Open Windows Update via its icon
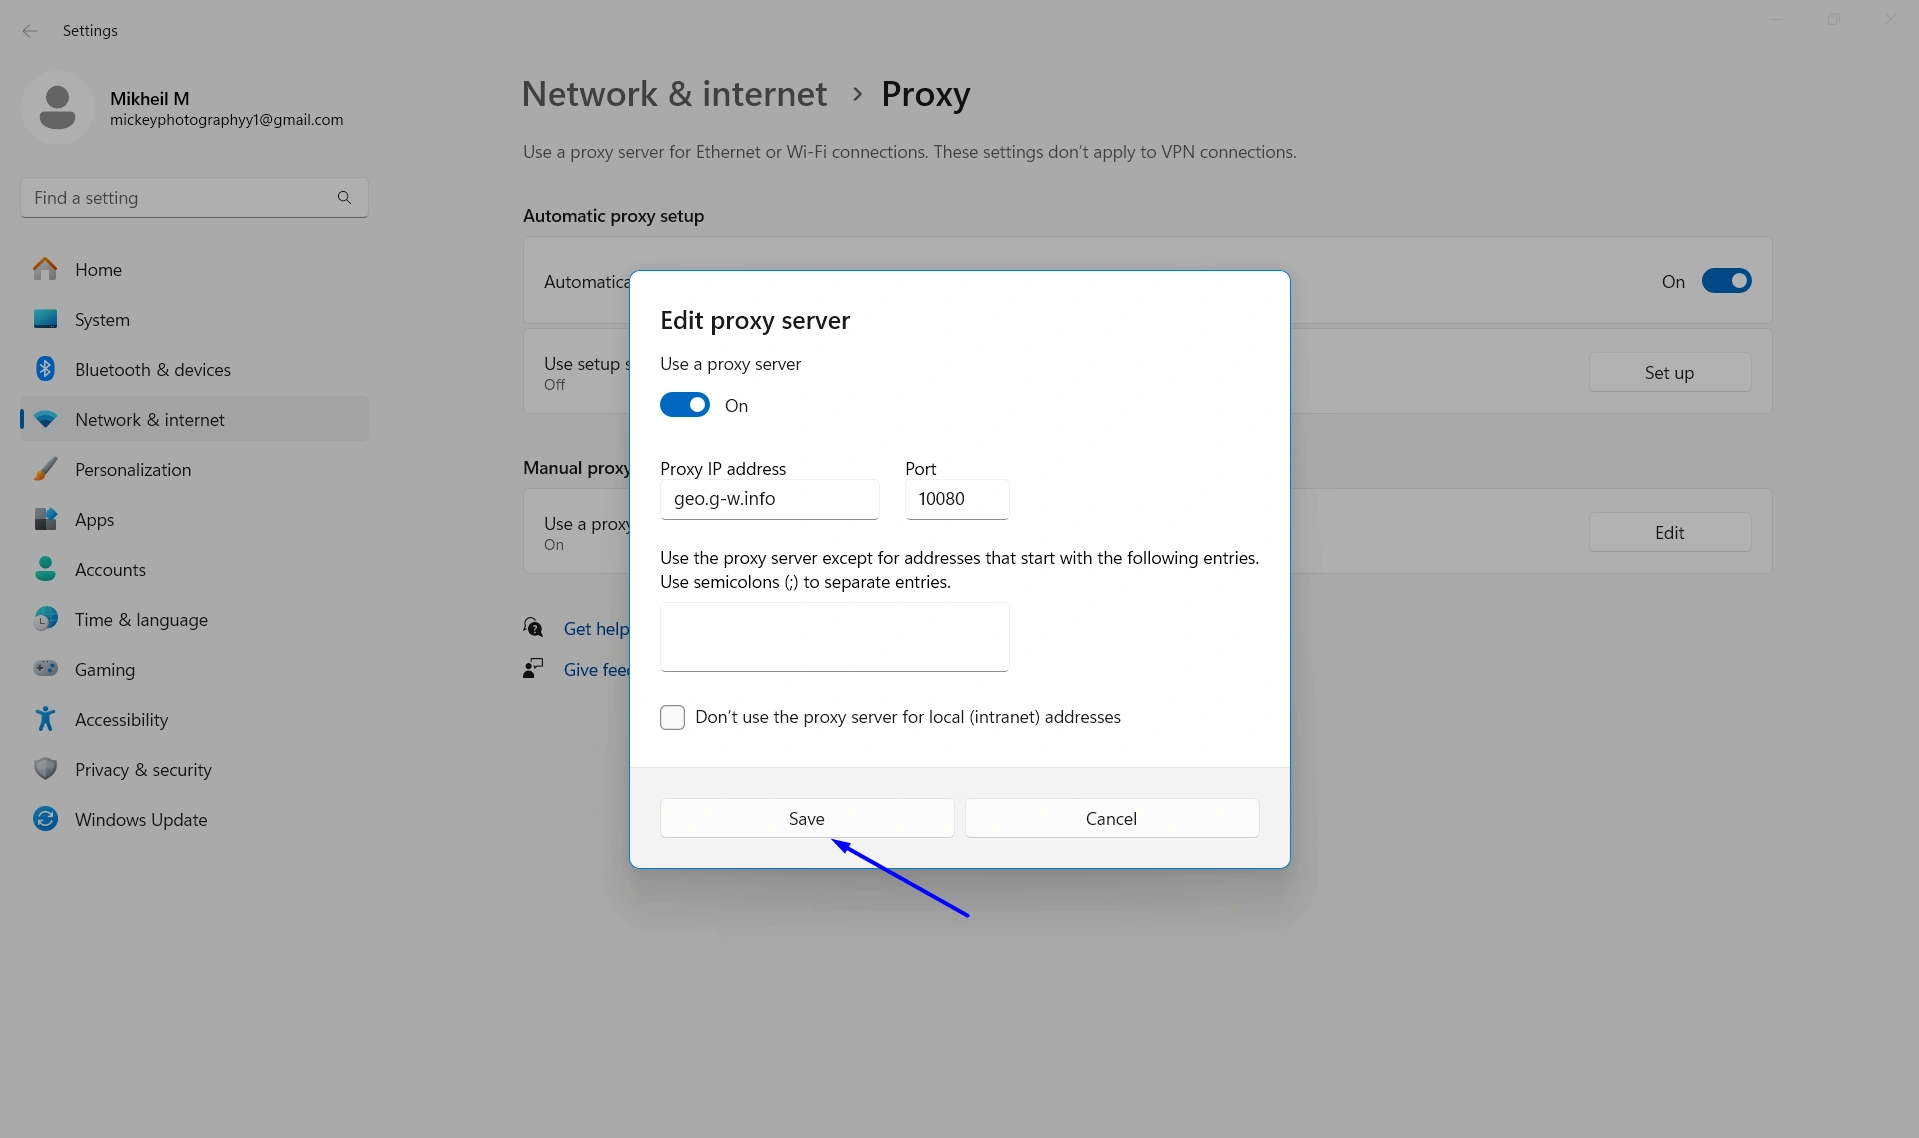 point(46,819)
